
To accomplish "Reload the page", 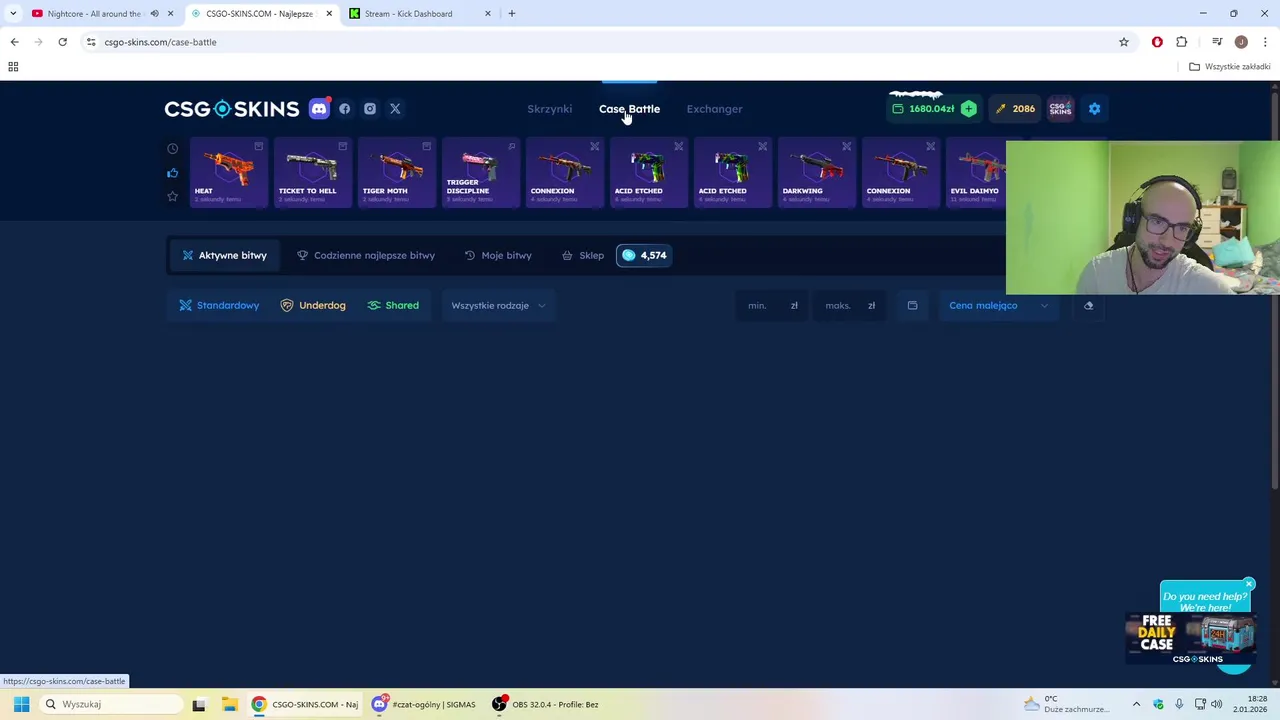I will coord(62,42).
